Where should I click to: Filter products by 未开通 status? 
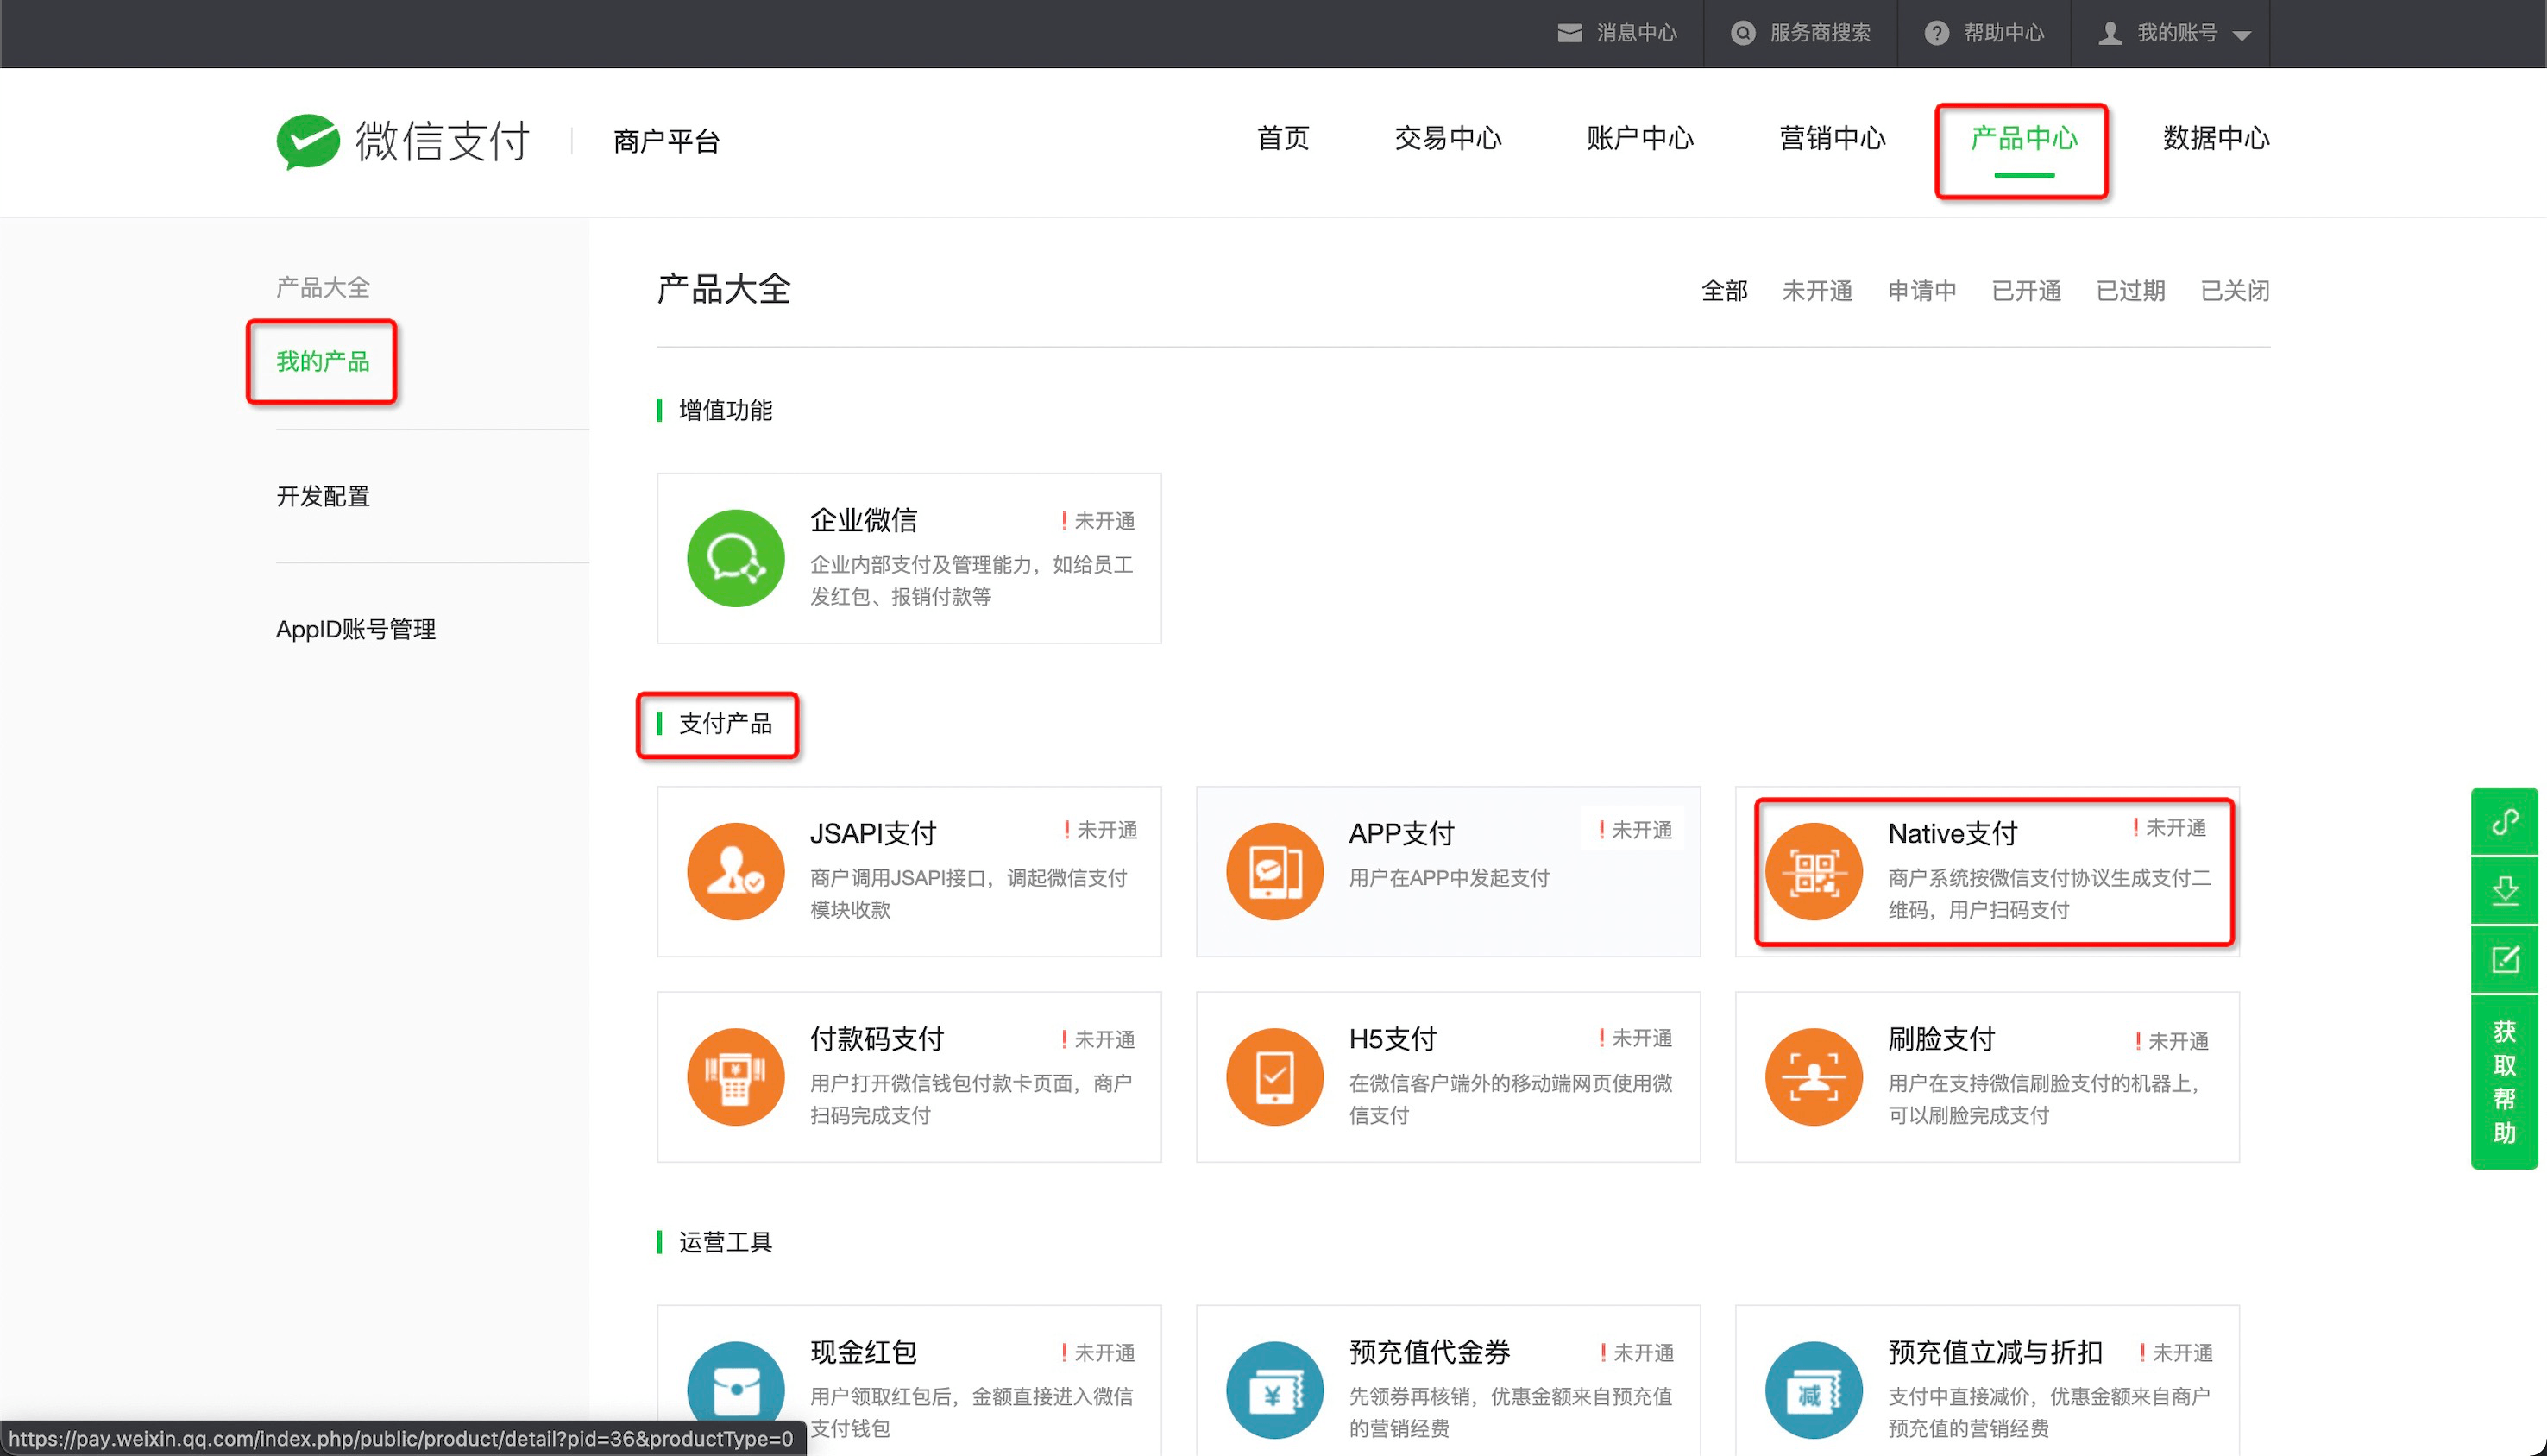tap(1816, 291)
